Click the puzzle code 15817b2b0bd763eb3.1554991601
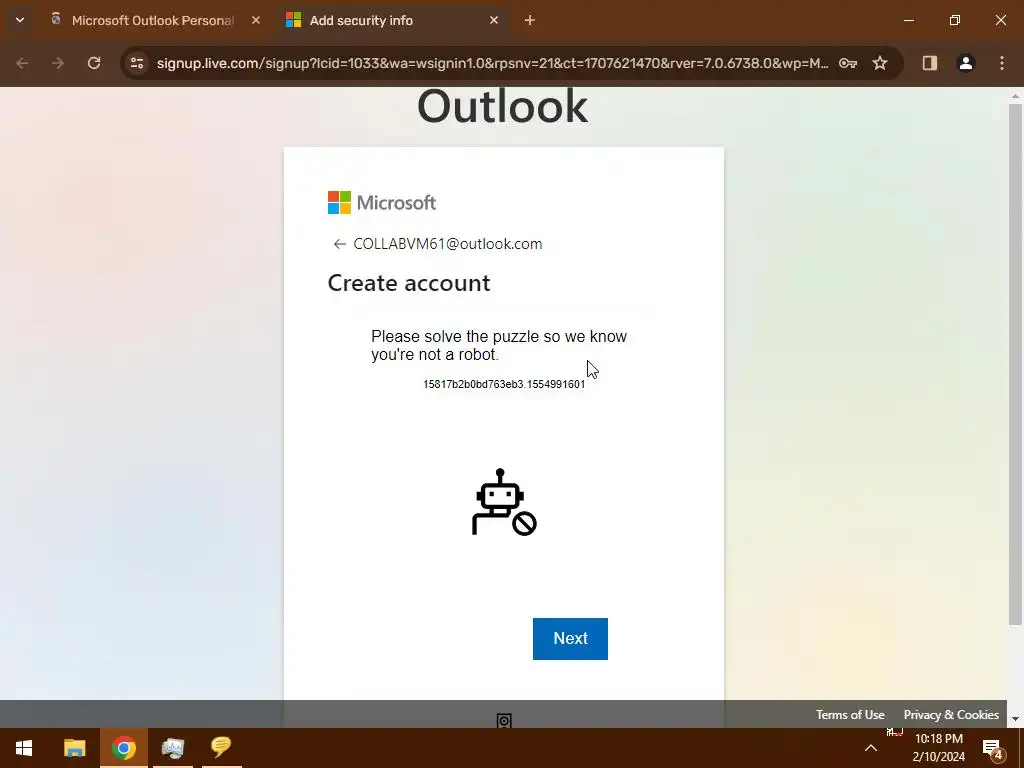Screen dimensions: 1024x768 click(504, 384)
